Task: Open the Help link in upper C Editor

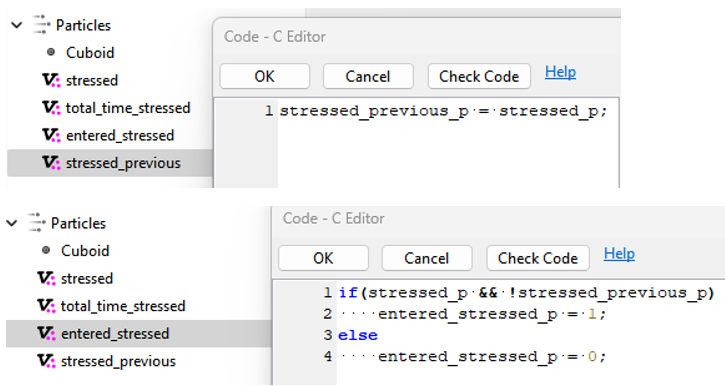Action: click(x=560, y=72)
